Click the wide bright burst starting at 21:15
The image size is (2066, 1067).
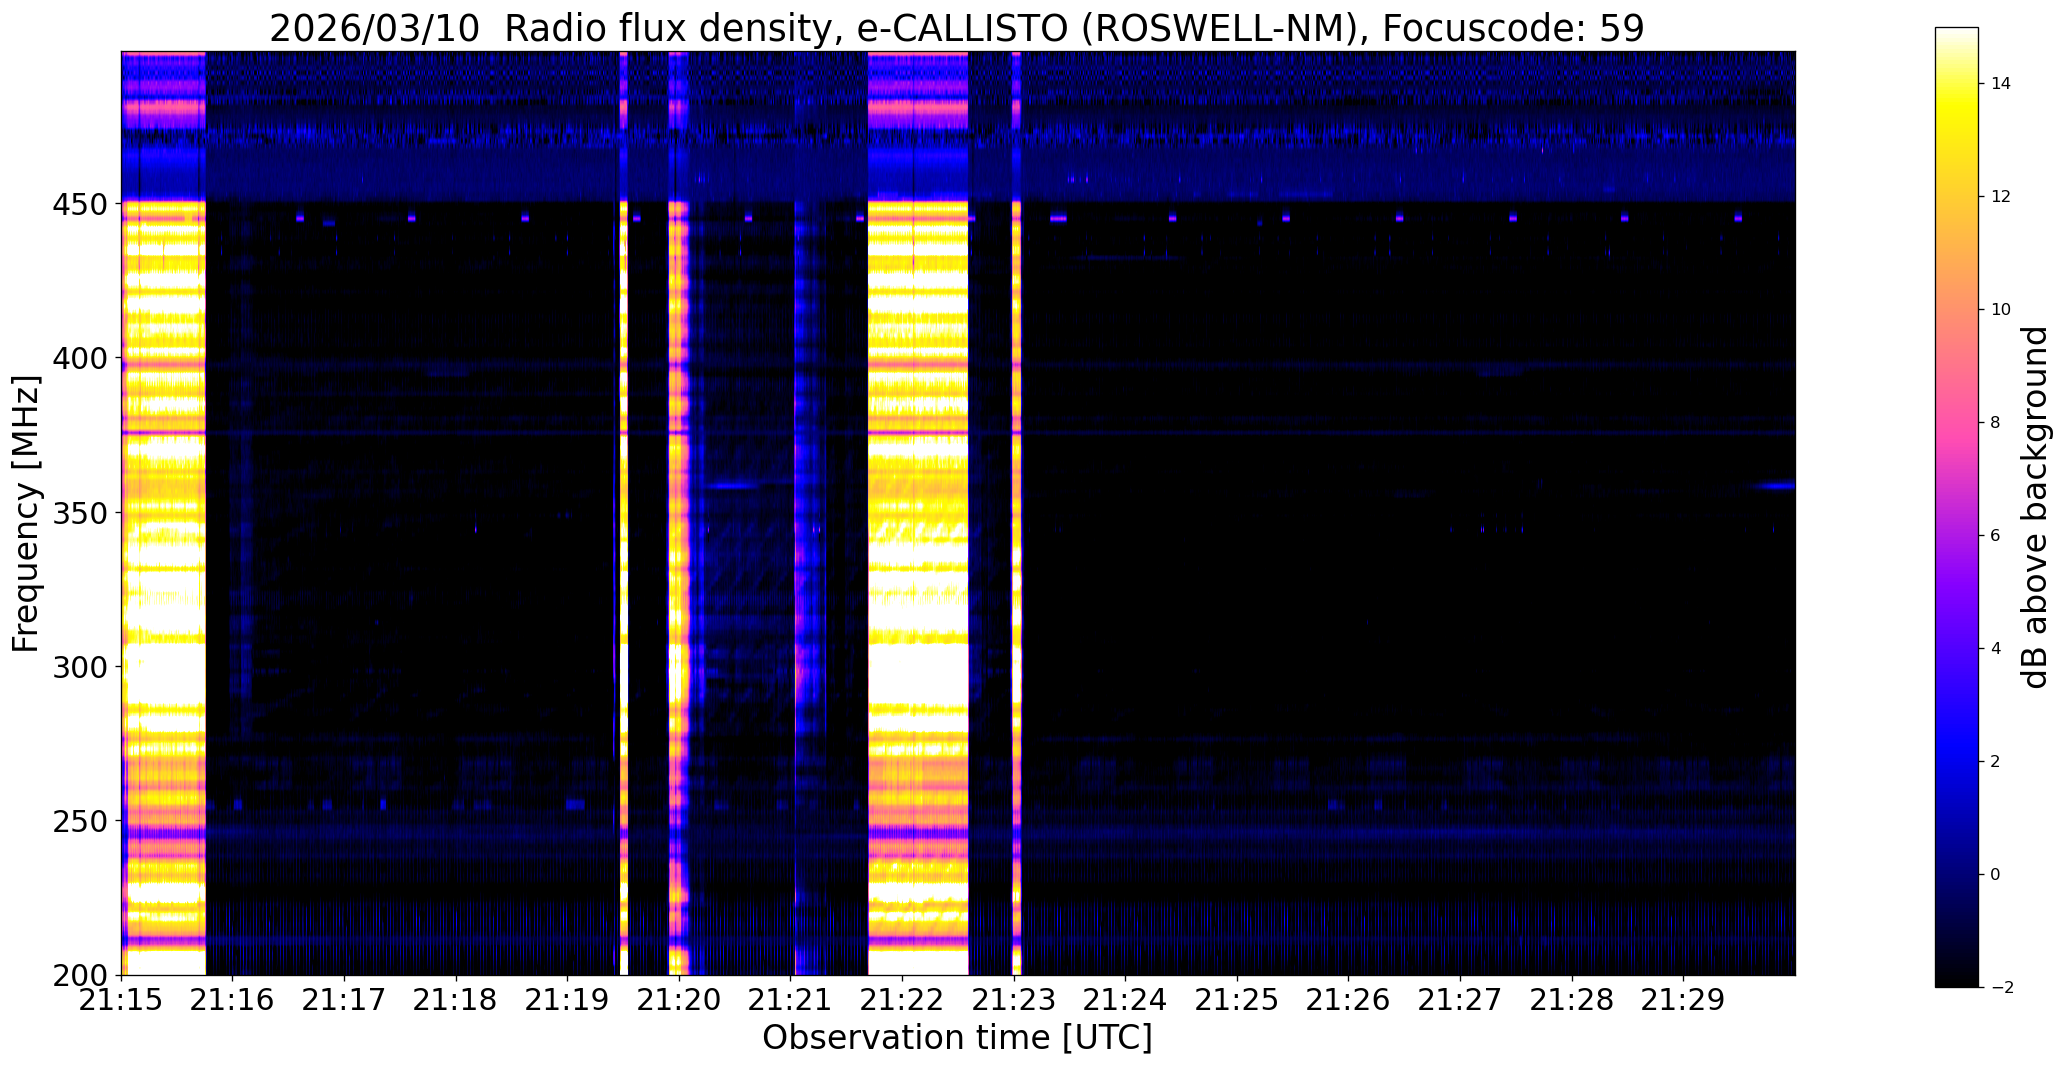coord(164,513)
